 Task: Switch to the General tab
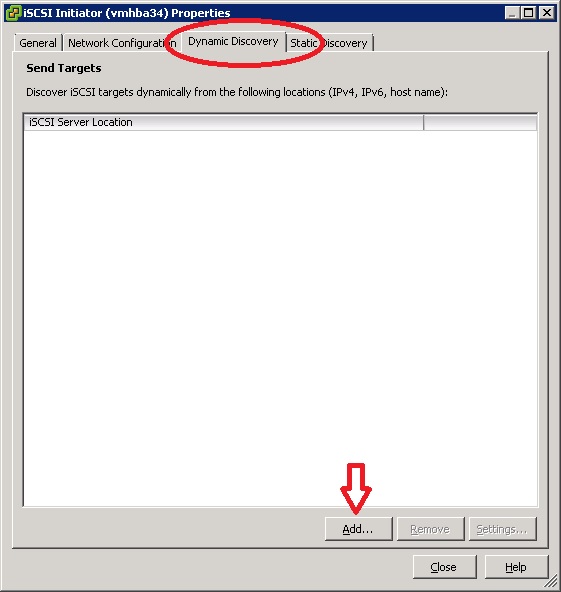click(38, 43)
